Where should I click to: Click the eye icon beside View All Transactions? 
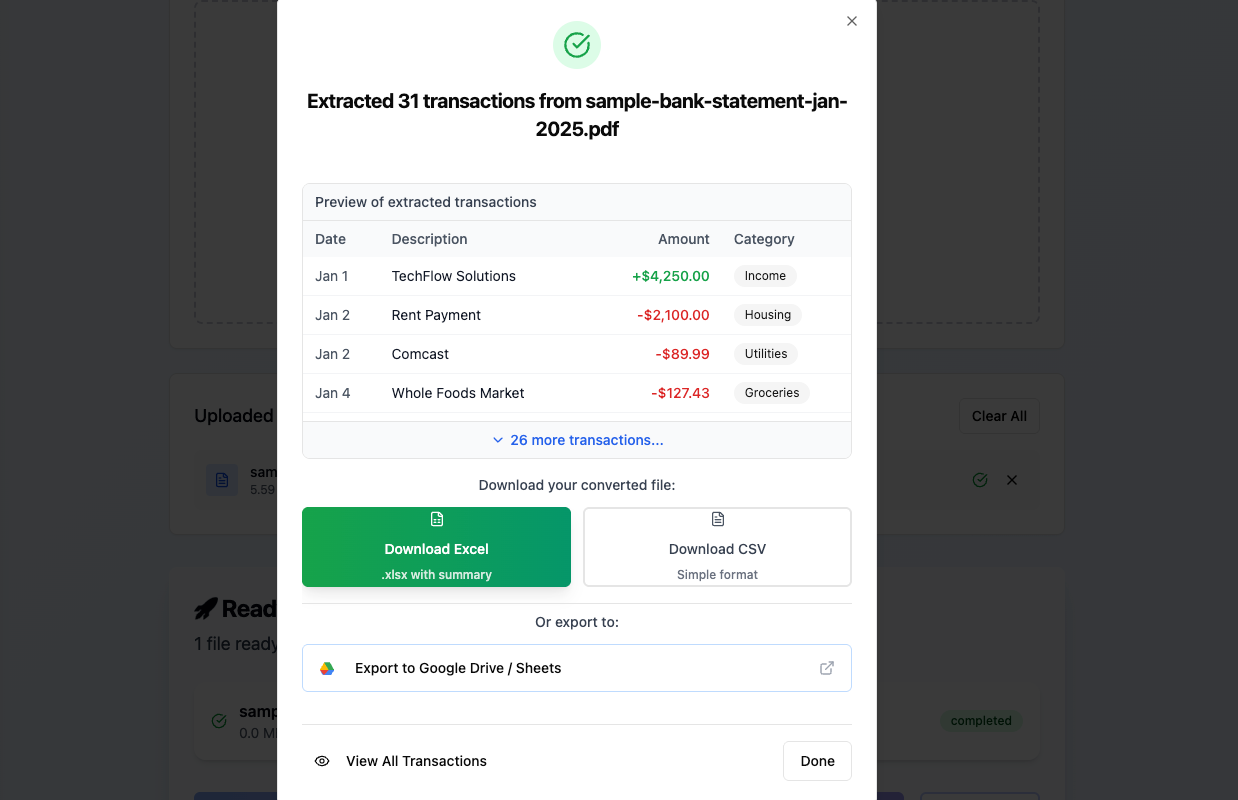(322, 761)
